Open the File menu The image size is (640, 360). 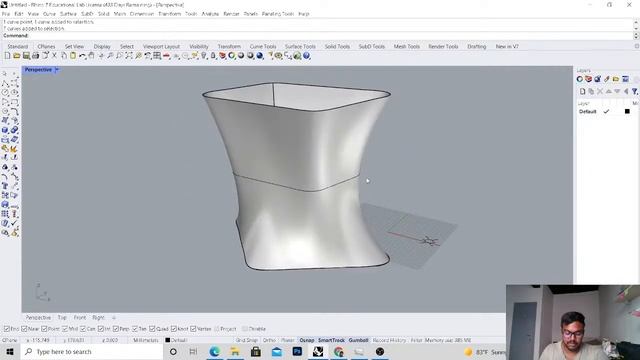point(6,13)
